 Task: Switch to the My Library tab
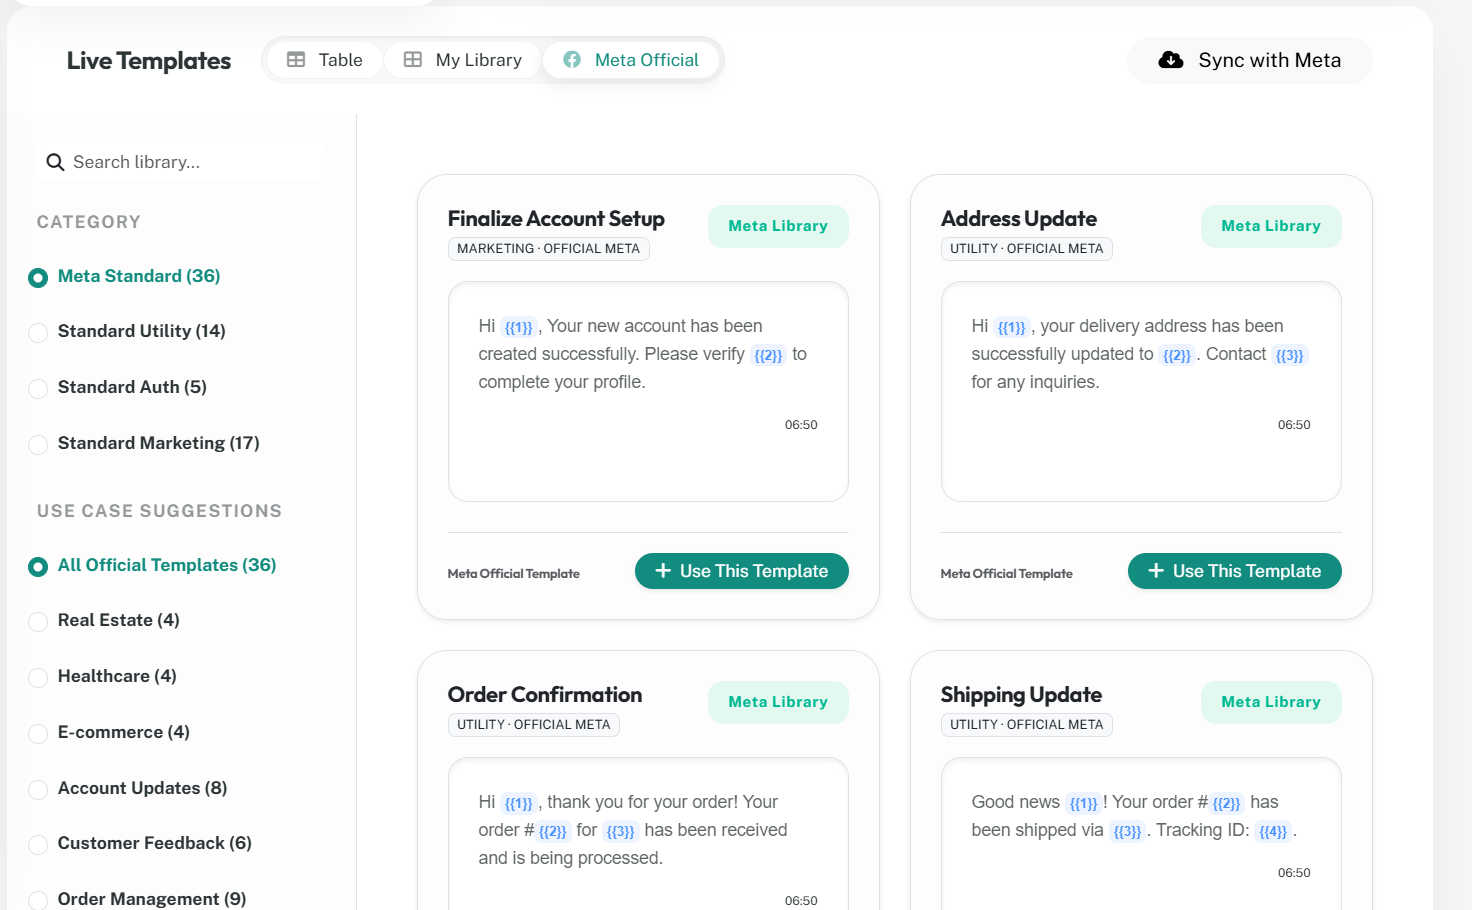[463, 60]
